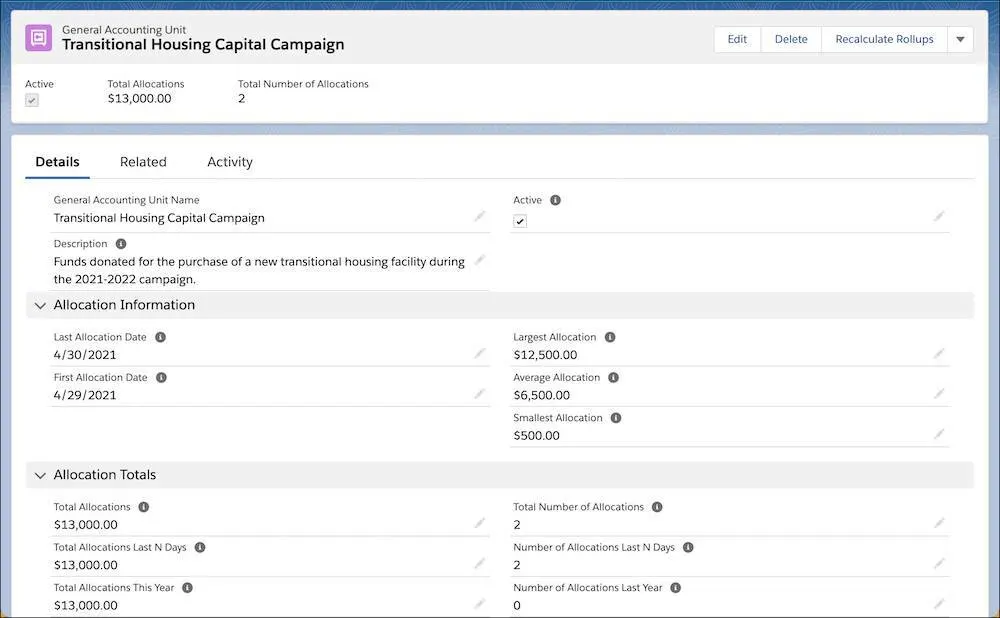The image size is (1000, 618).
Task: Click the Active checkbox in the header summary
Action: pos(32,100)
